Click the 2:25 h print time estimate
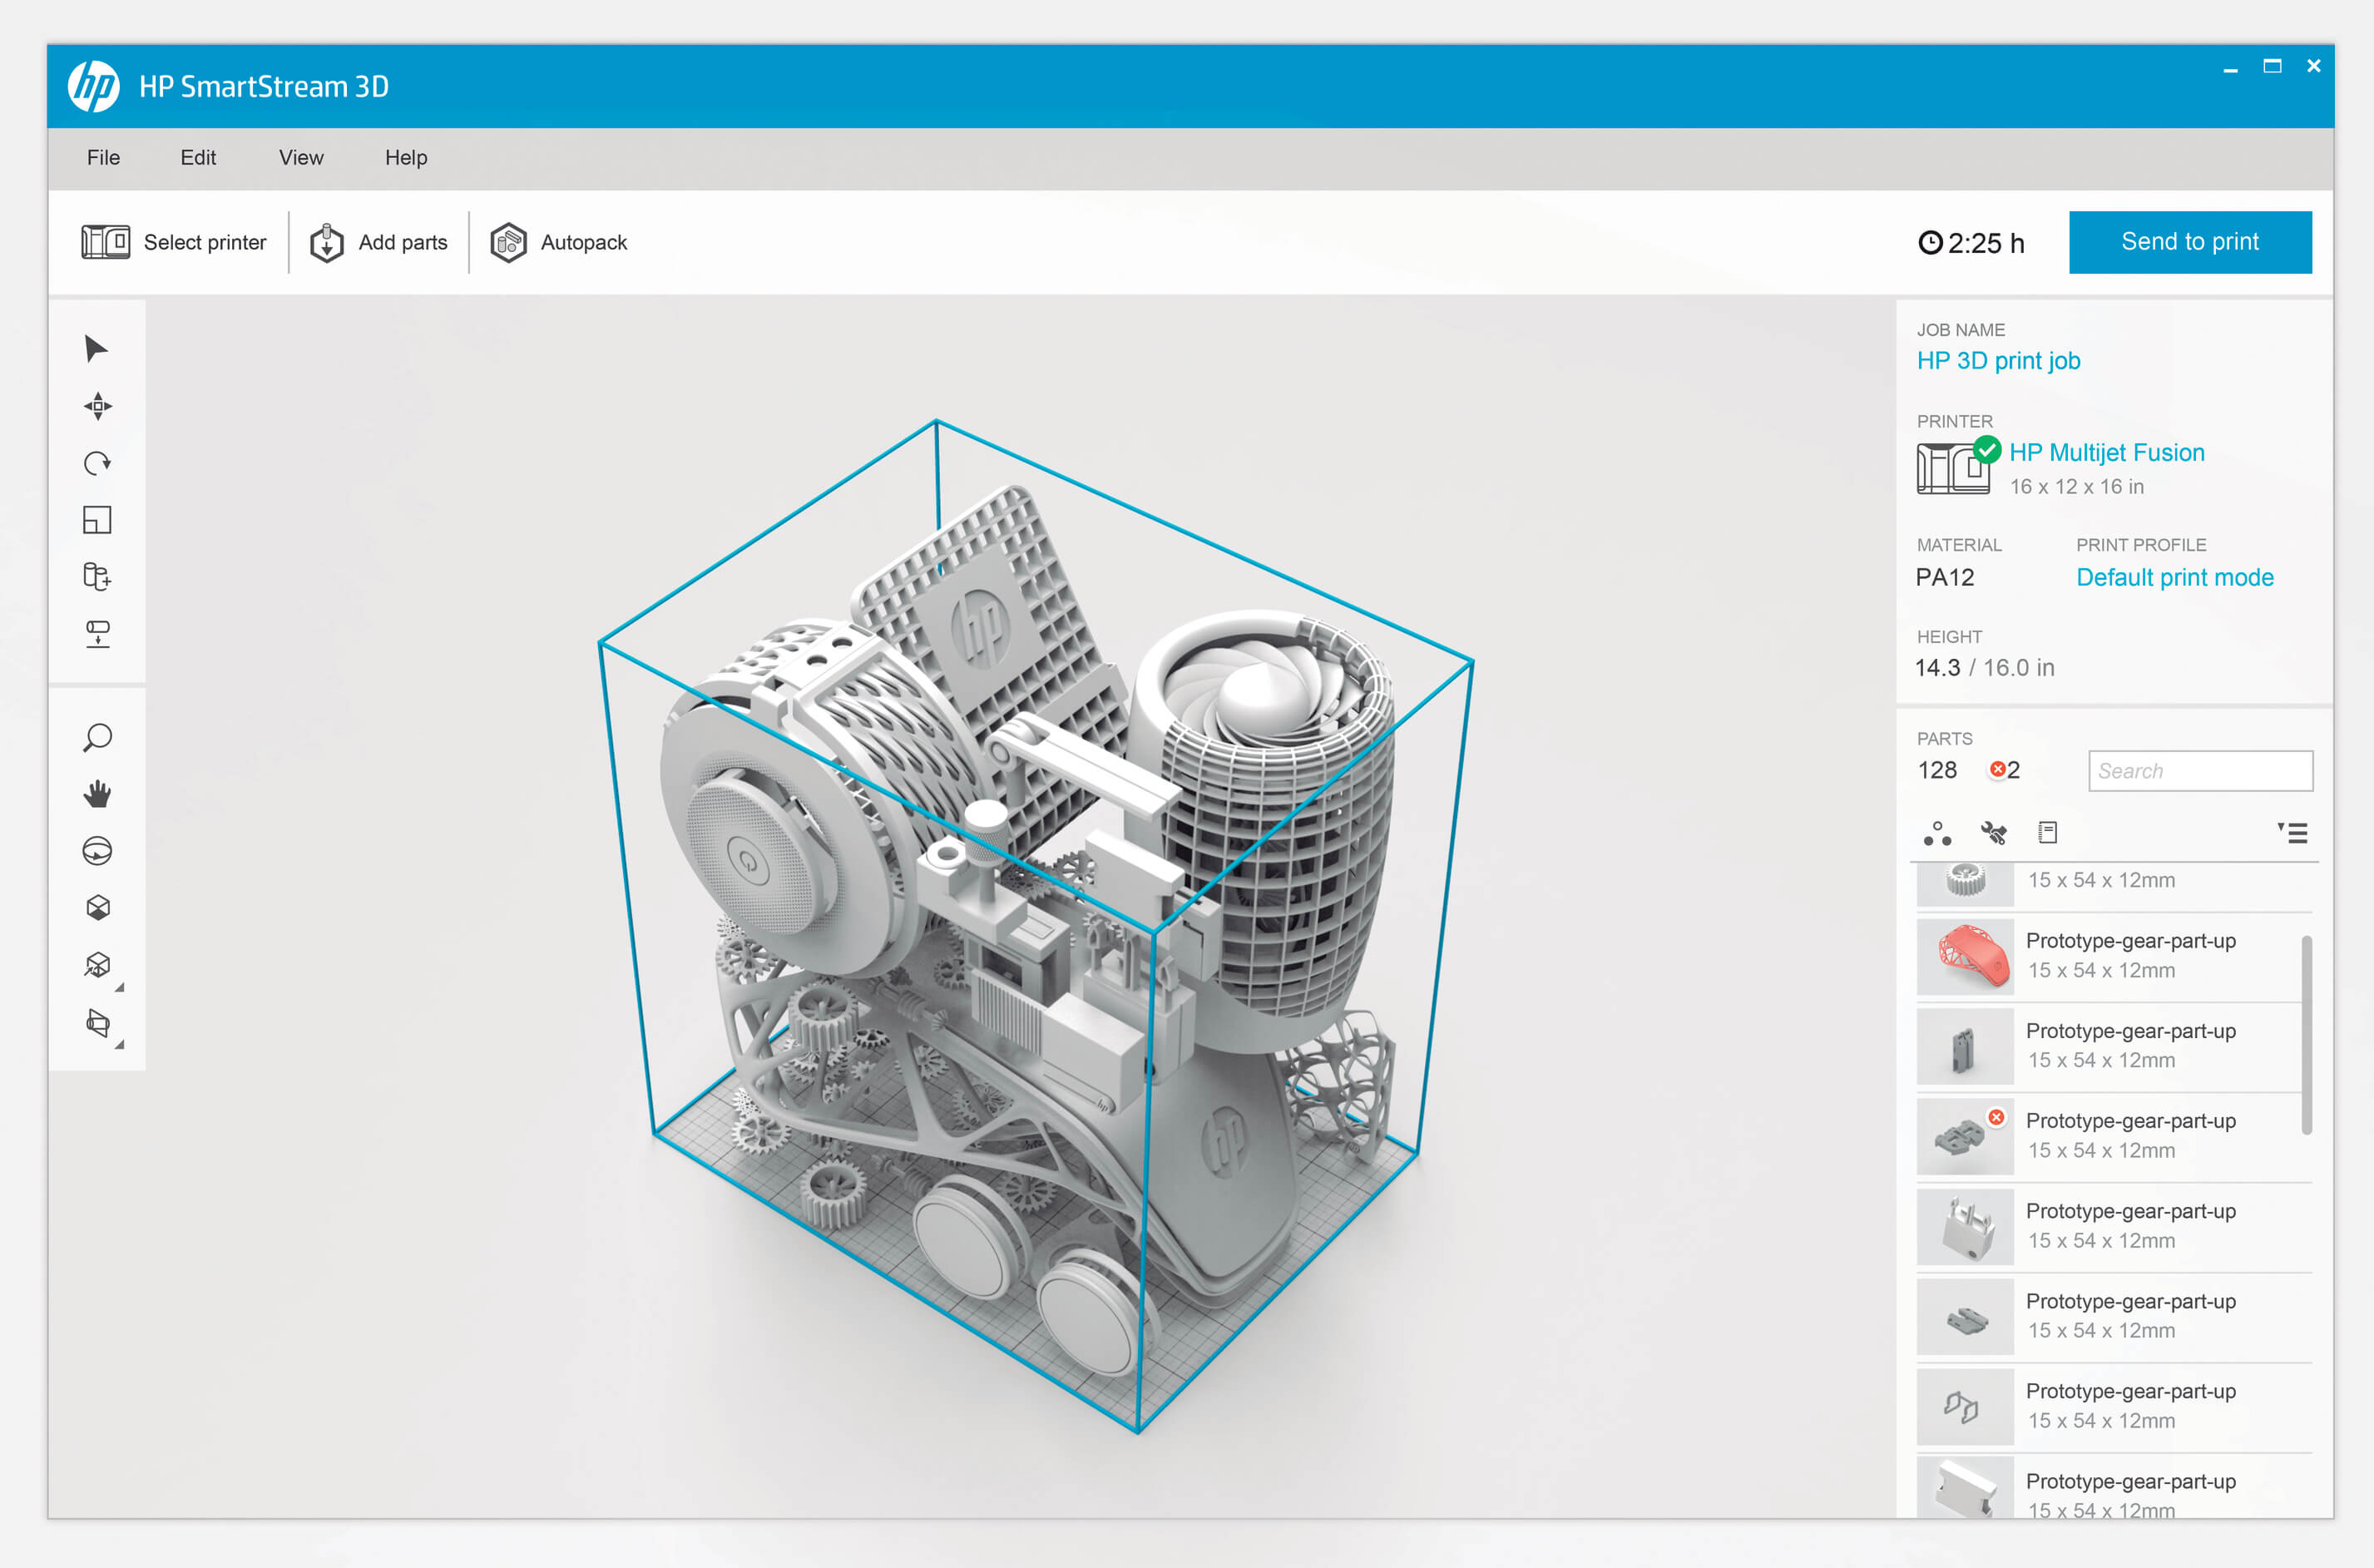Image resolution: width=2374 pixels, height=1568 pixels. point(1986,243)
